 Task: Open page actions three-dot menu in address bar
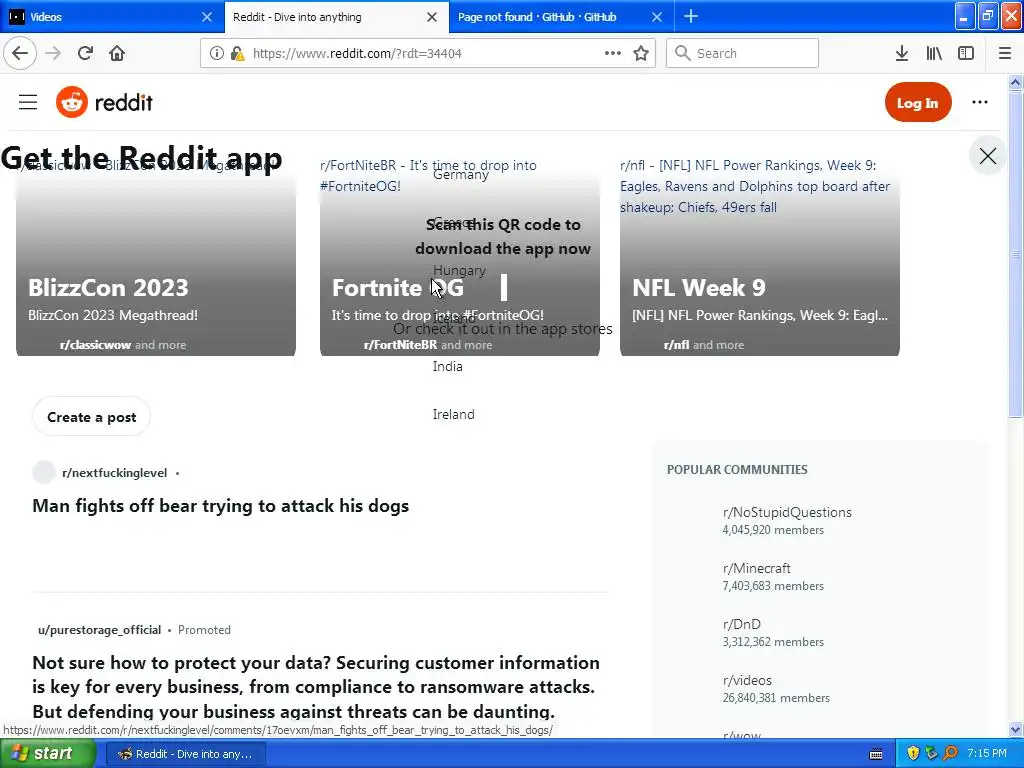[x=613, y=53]
